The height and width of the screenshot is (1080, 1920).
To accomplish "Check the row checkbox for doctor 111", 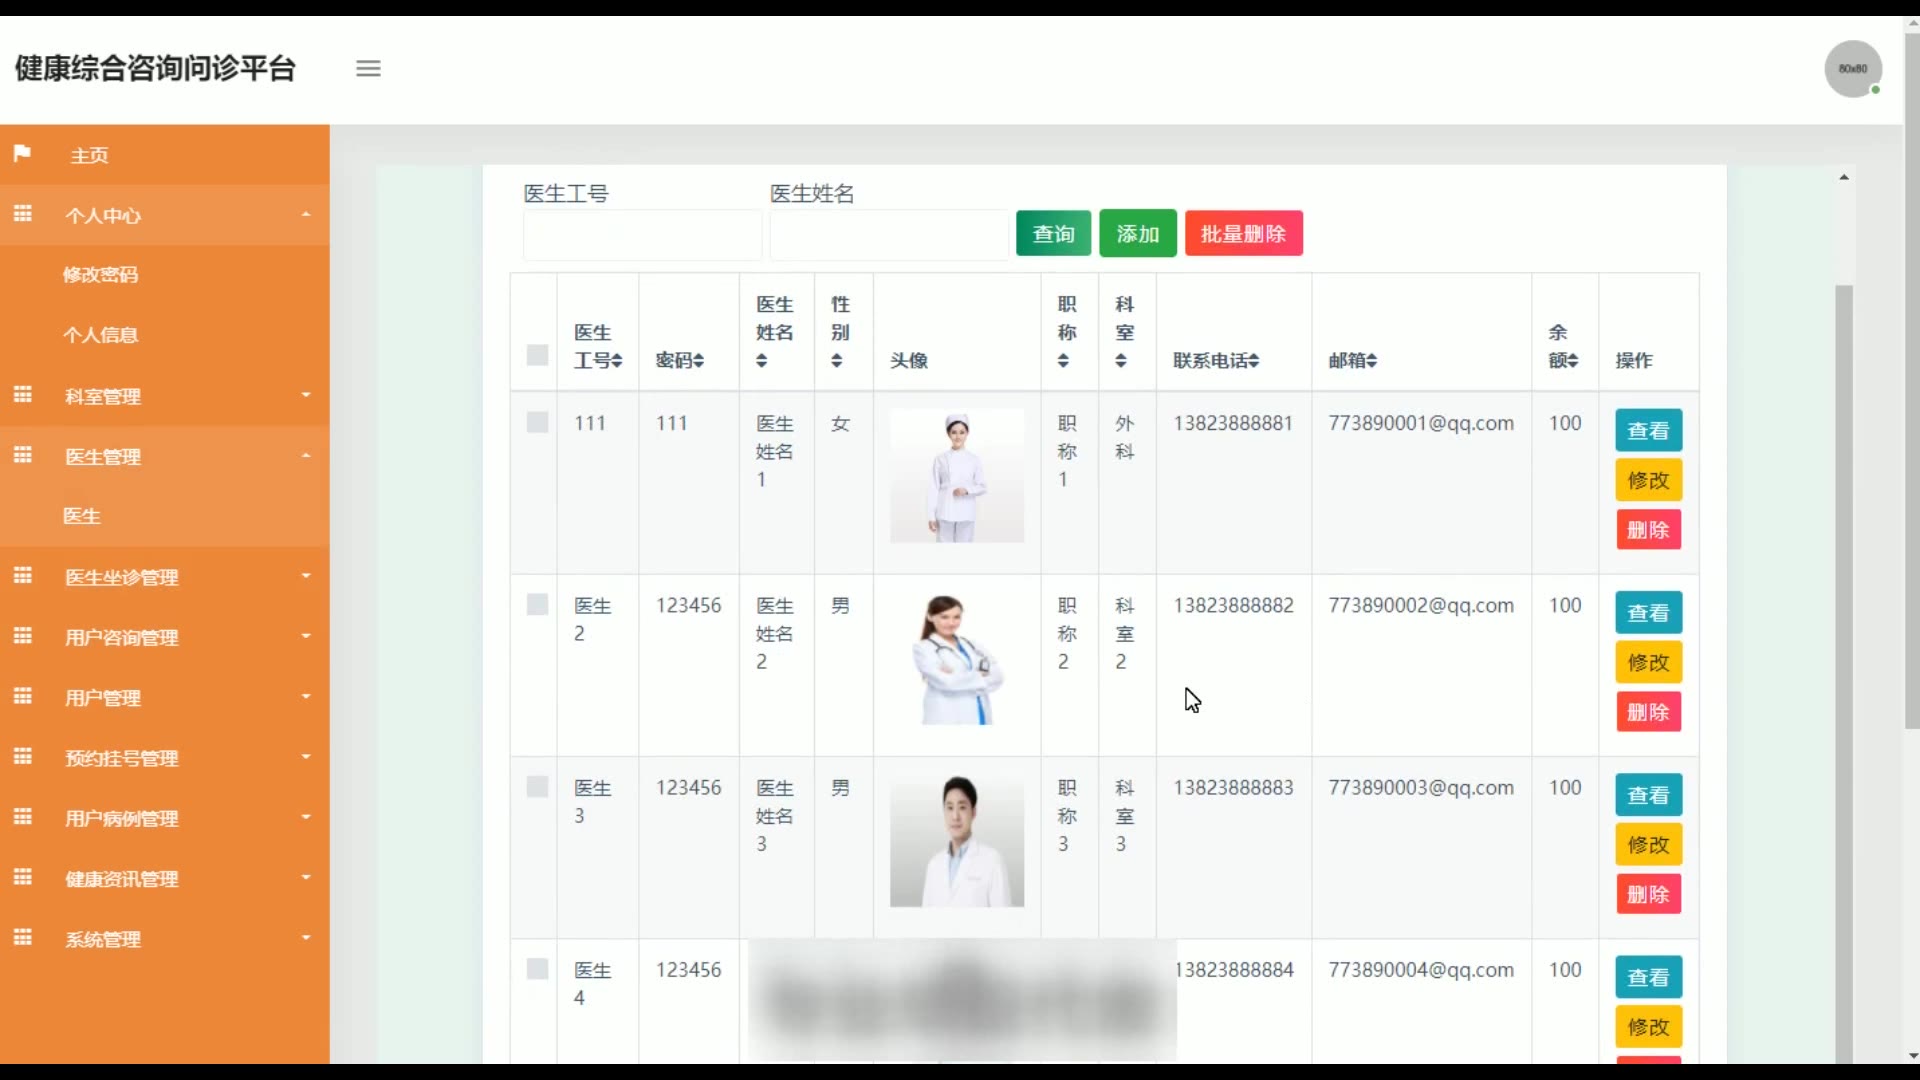I will (x=537, y=422).
